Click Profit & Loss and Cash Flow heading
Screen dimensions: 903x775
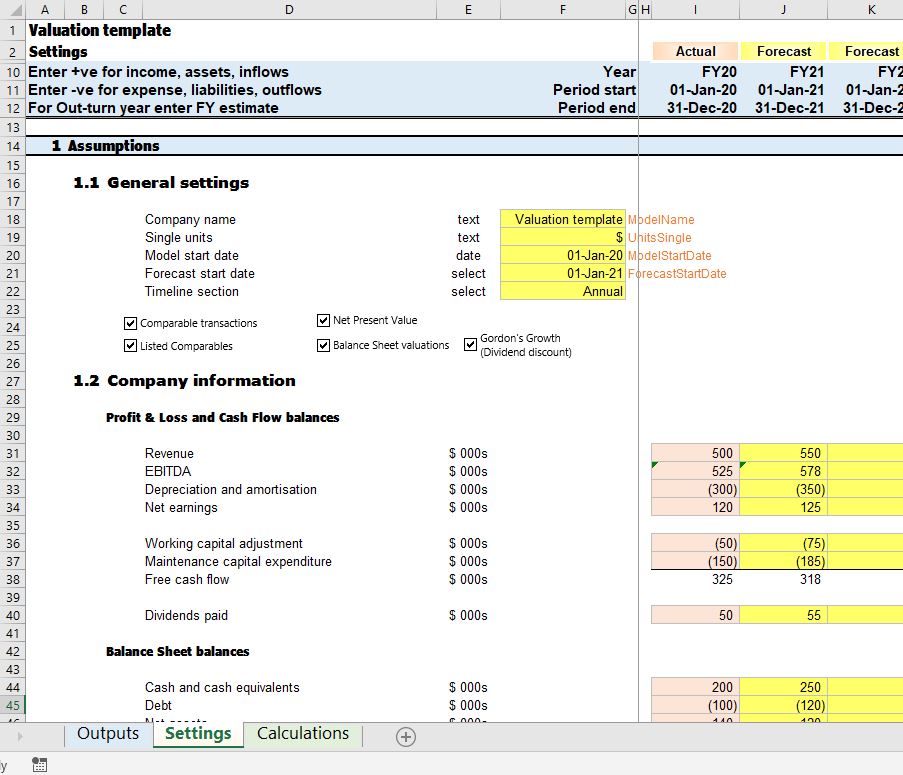click(222, 417)
